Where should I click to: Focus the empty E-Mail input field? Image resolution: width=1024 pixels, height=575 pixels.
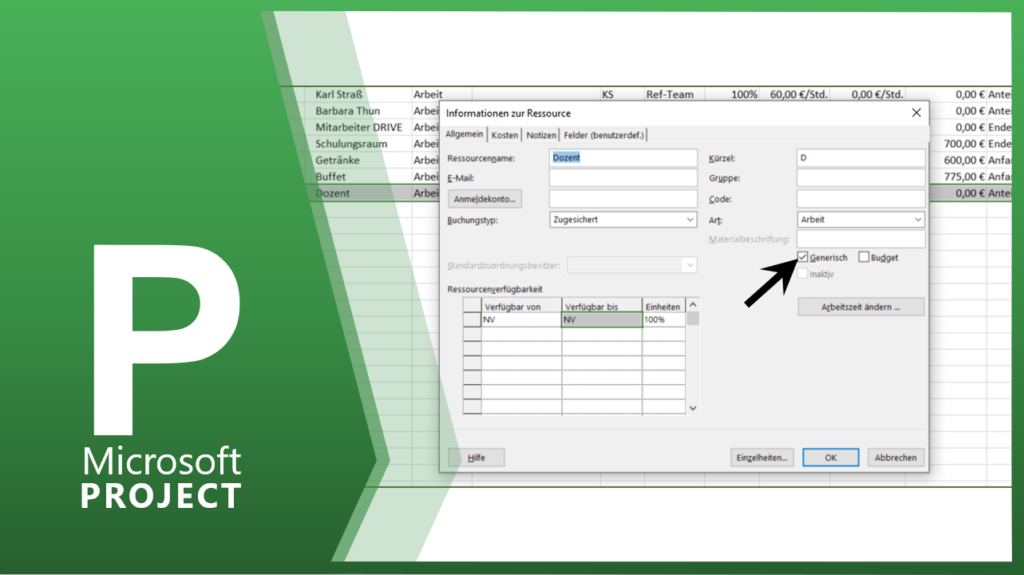(623, 178)
